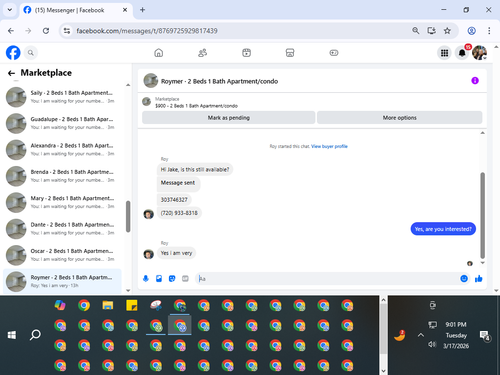This screenshot has width=500, height=375.
Task: Open the browser zoom magnifier icon
Action: point(416,31)
